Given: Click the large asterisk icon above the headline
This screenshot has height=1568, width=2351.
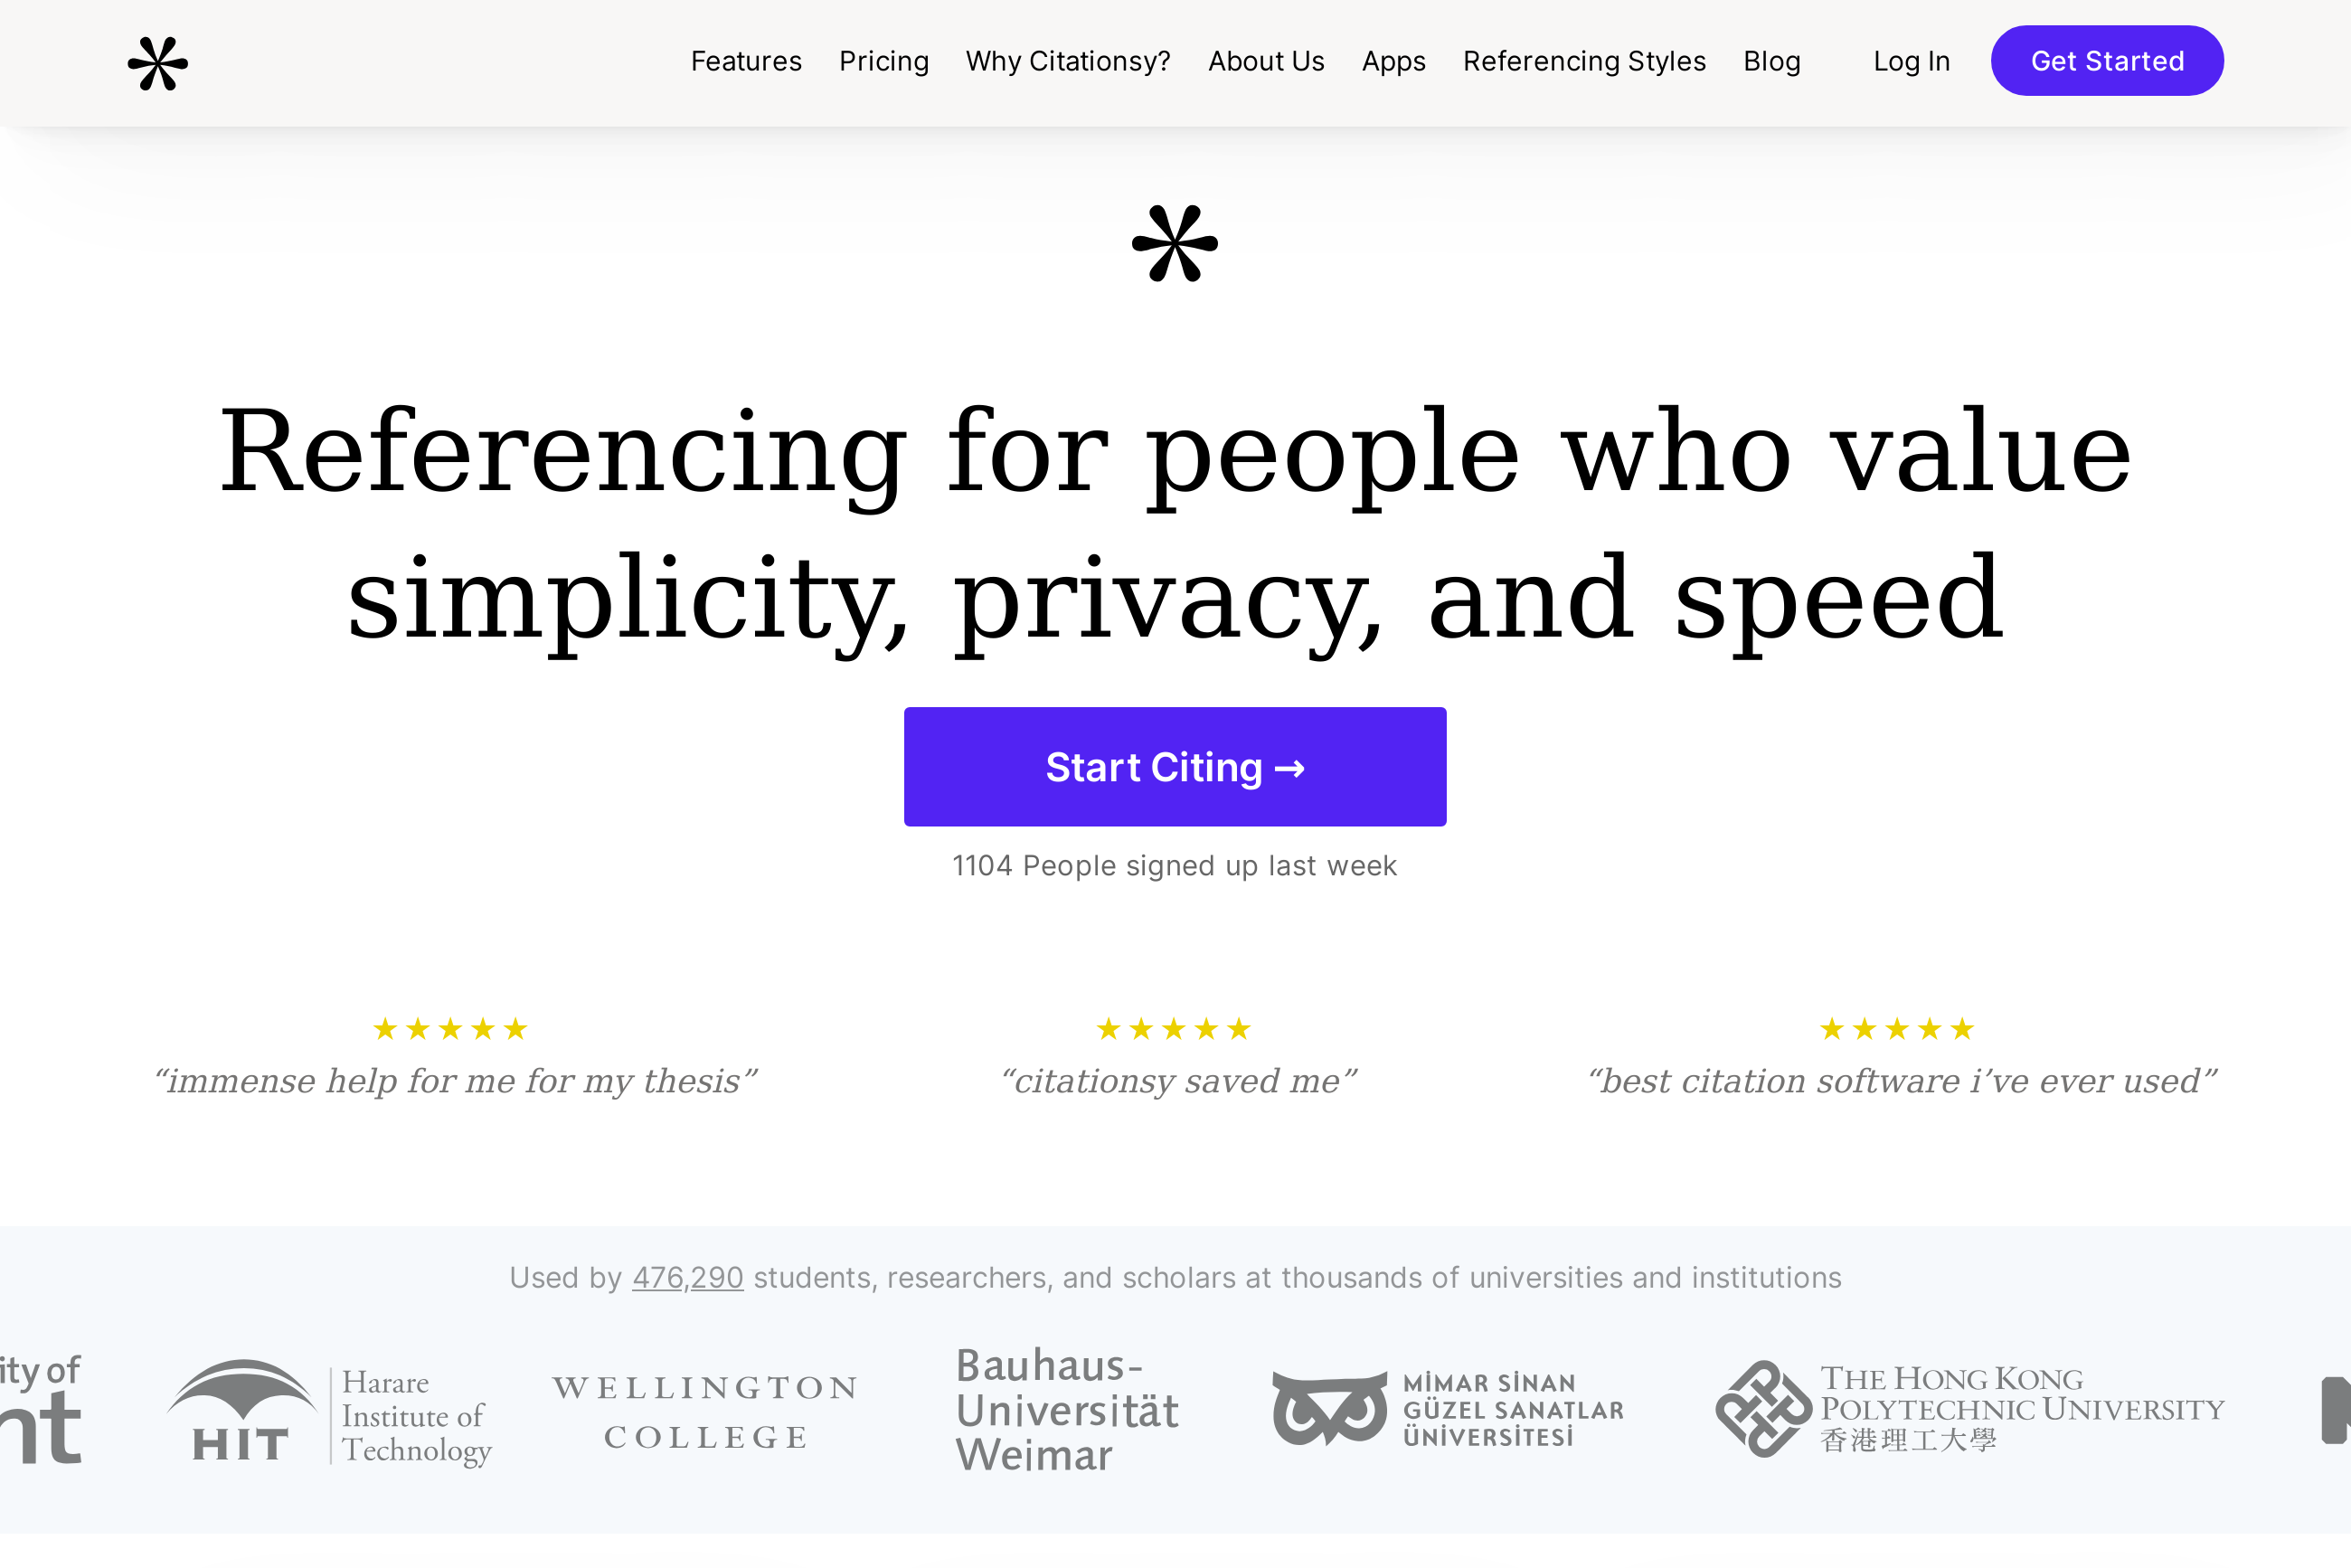Looking at the screenshot, I should (x=1175, y=243).
